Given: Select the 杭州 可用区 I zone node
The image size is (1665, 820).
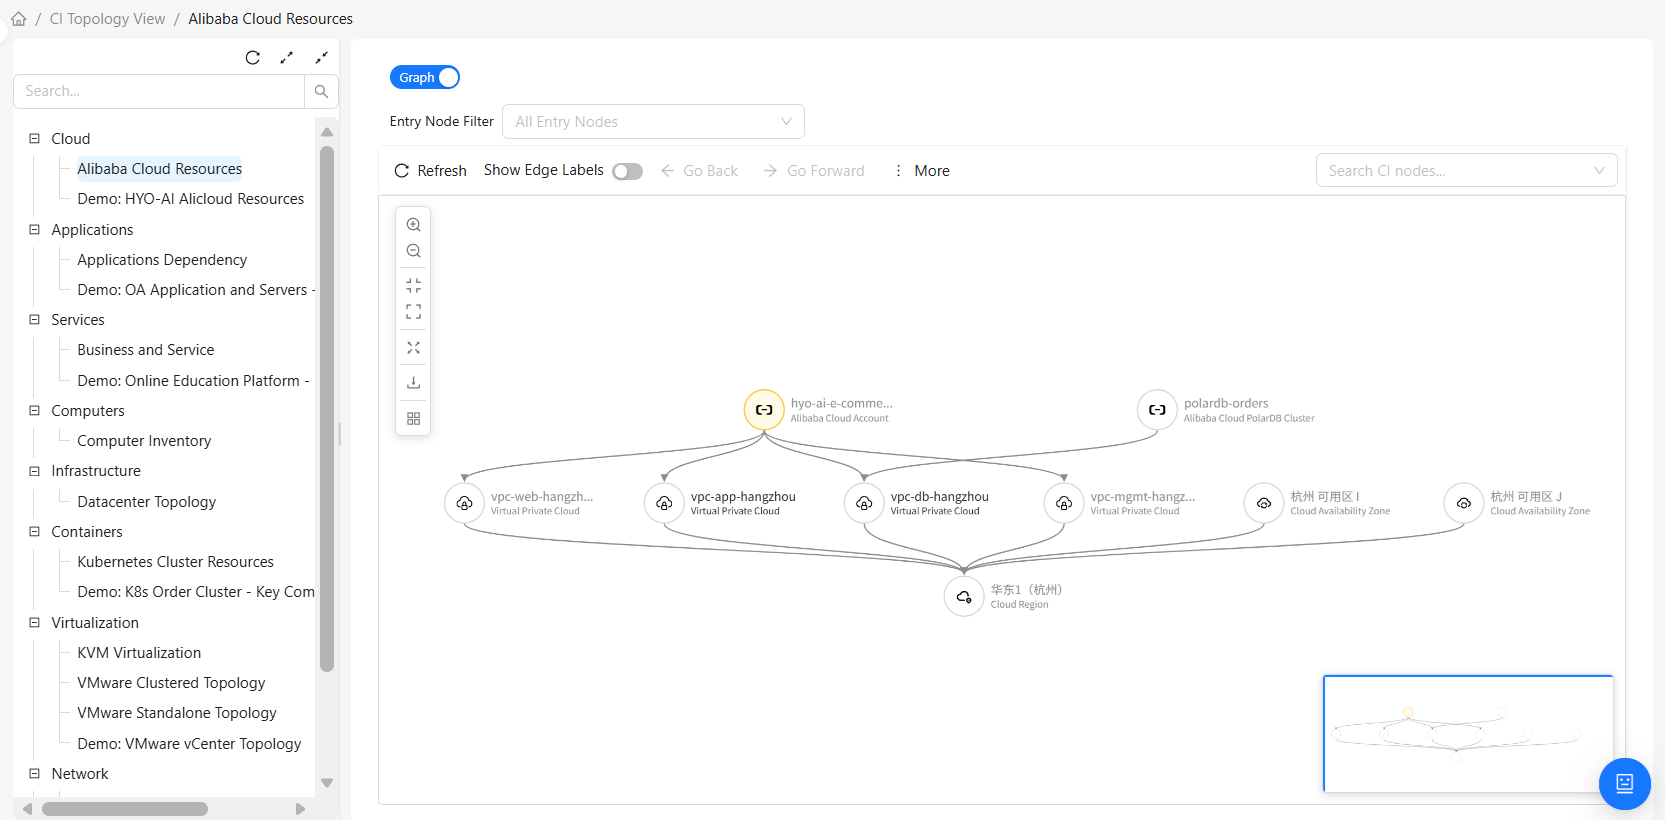Looking at the screenshot, I should point(1264,503).
